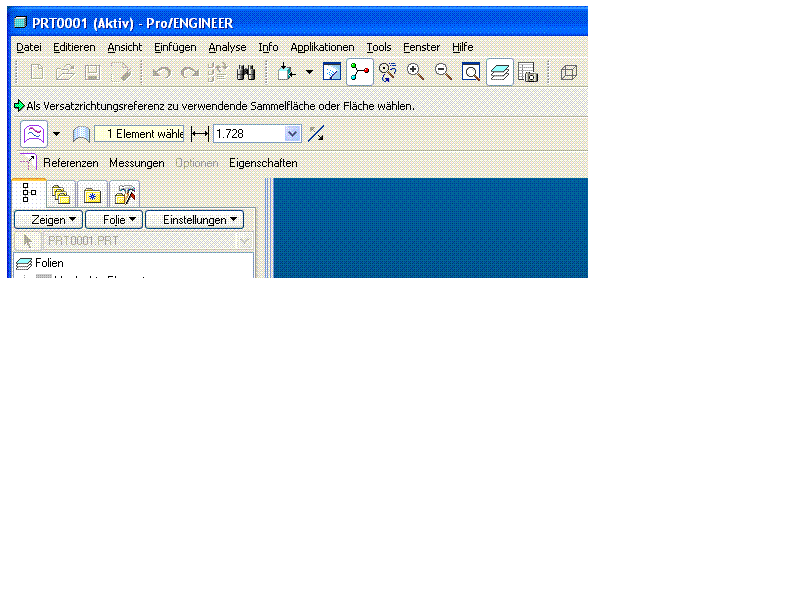The height and width of the screenshot is (600, 800).
Task: Open Search with the binoculars icon
Action: point(246,72)
